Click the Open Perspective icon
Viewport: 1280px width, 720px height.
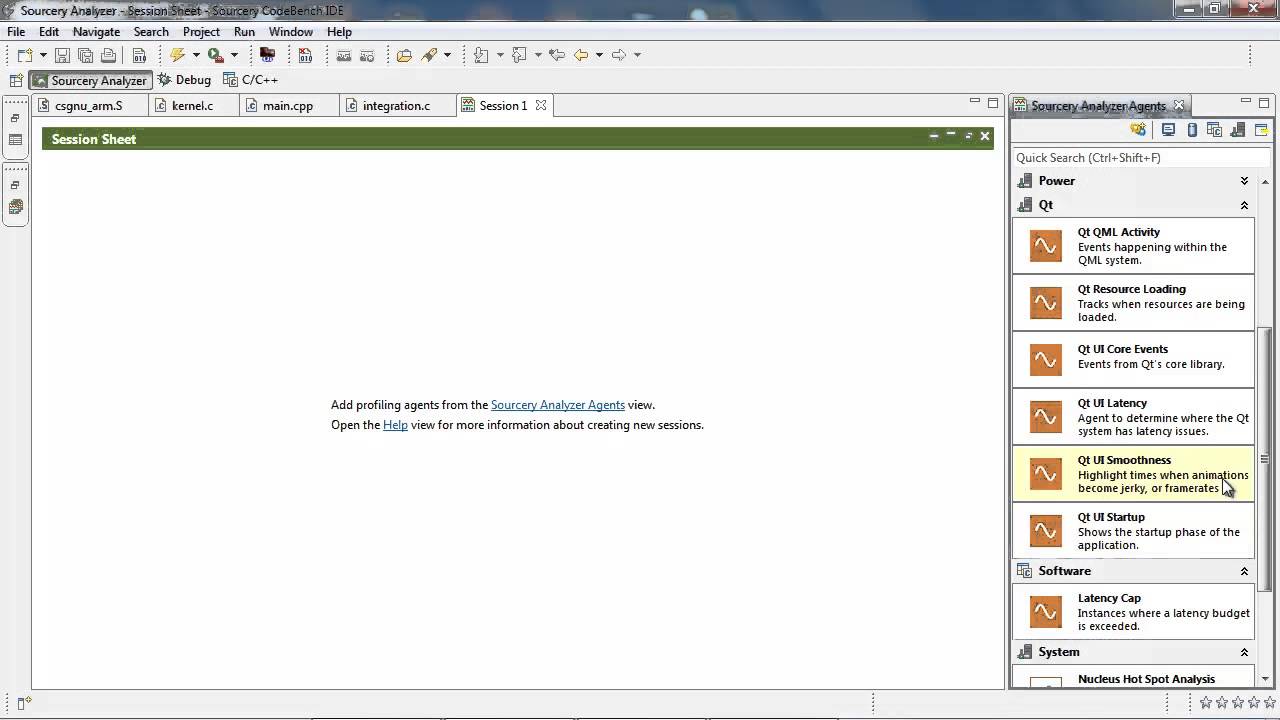tap(16, 80)
